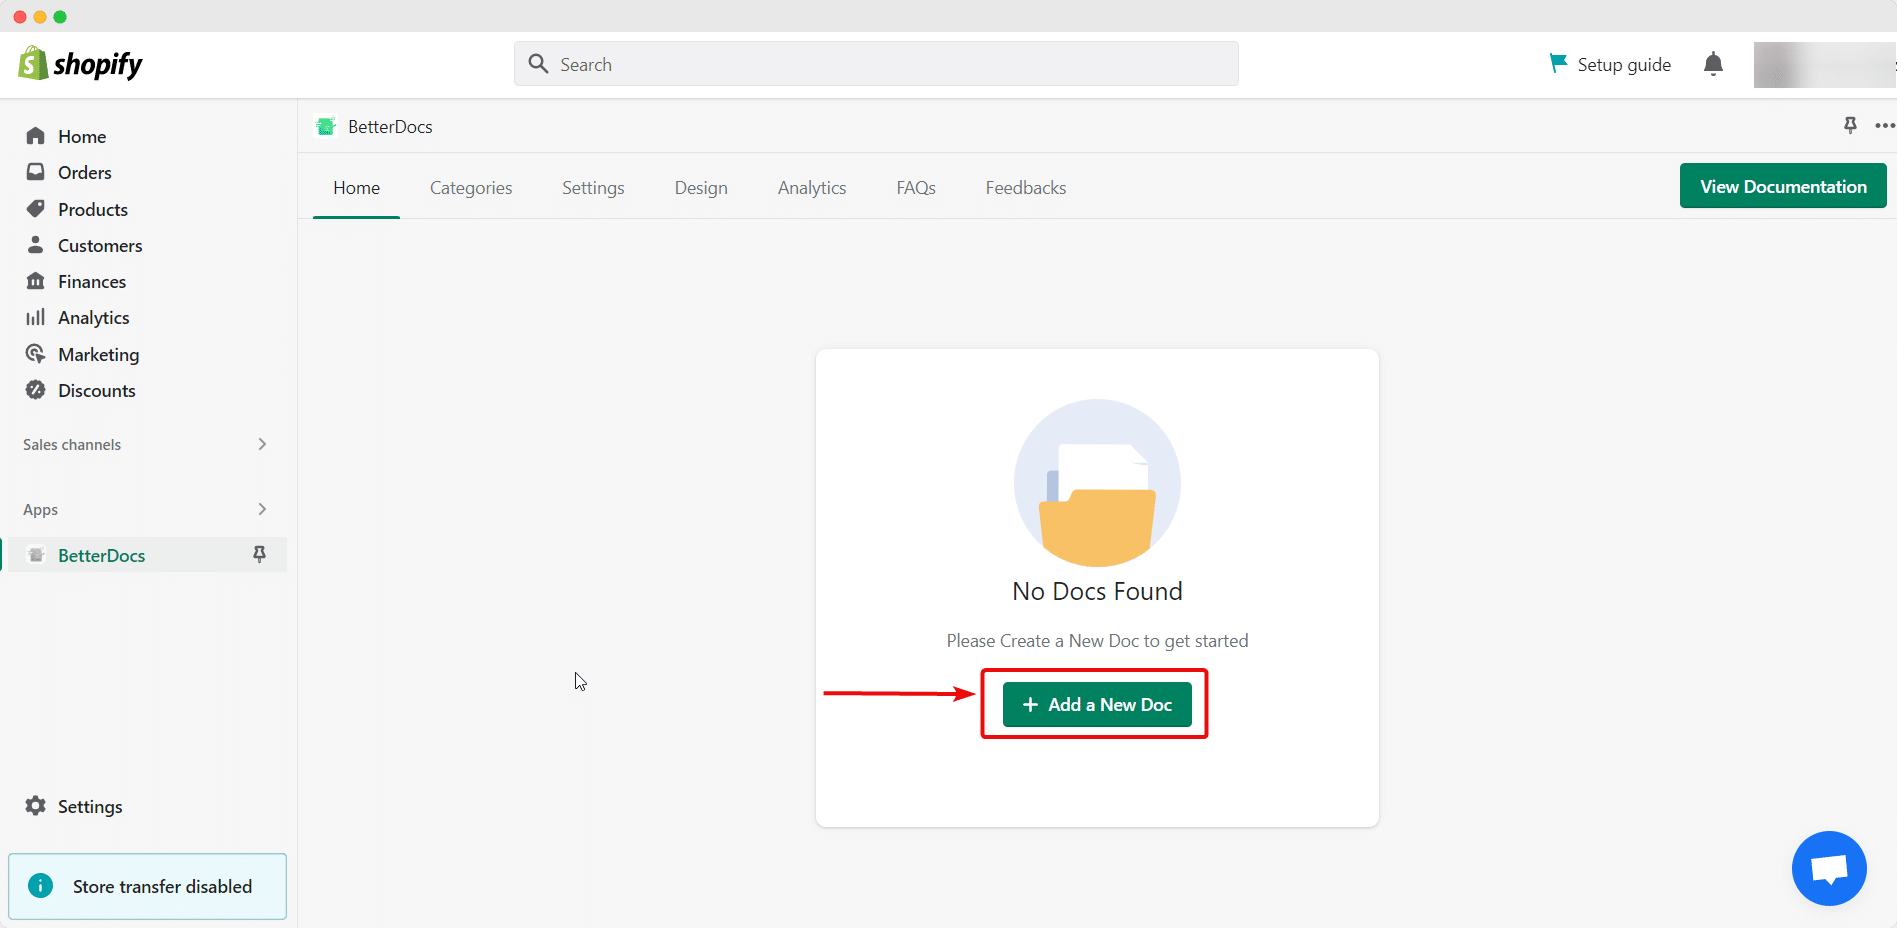Screen dimensions: 1897x928
Task: Click the Customers person icon
Action: [36, 245]
